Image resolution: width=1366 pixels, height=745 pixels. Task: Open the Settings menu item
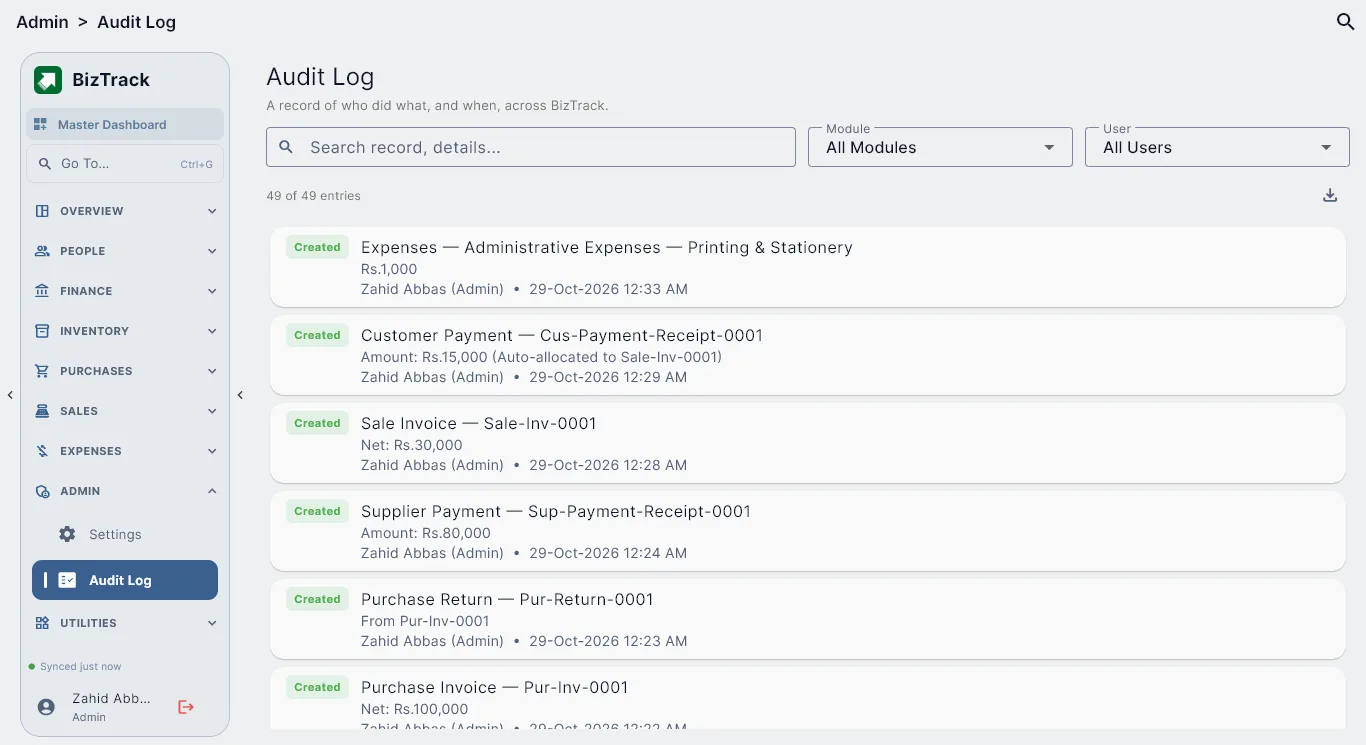point(125,534)
